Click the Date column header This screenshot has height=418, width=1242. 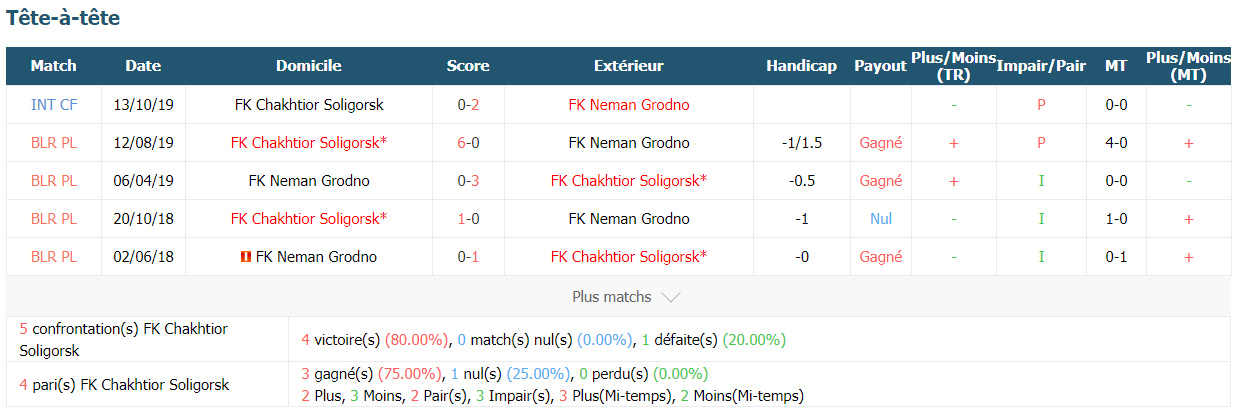[143, 66]
